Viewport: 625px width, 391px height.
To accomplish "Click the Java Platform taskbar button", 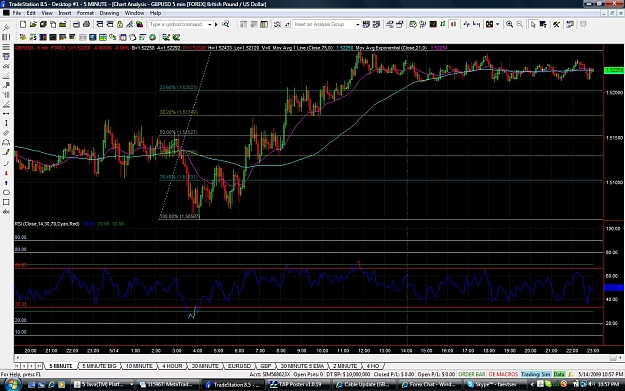I will point(103,385).
